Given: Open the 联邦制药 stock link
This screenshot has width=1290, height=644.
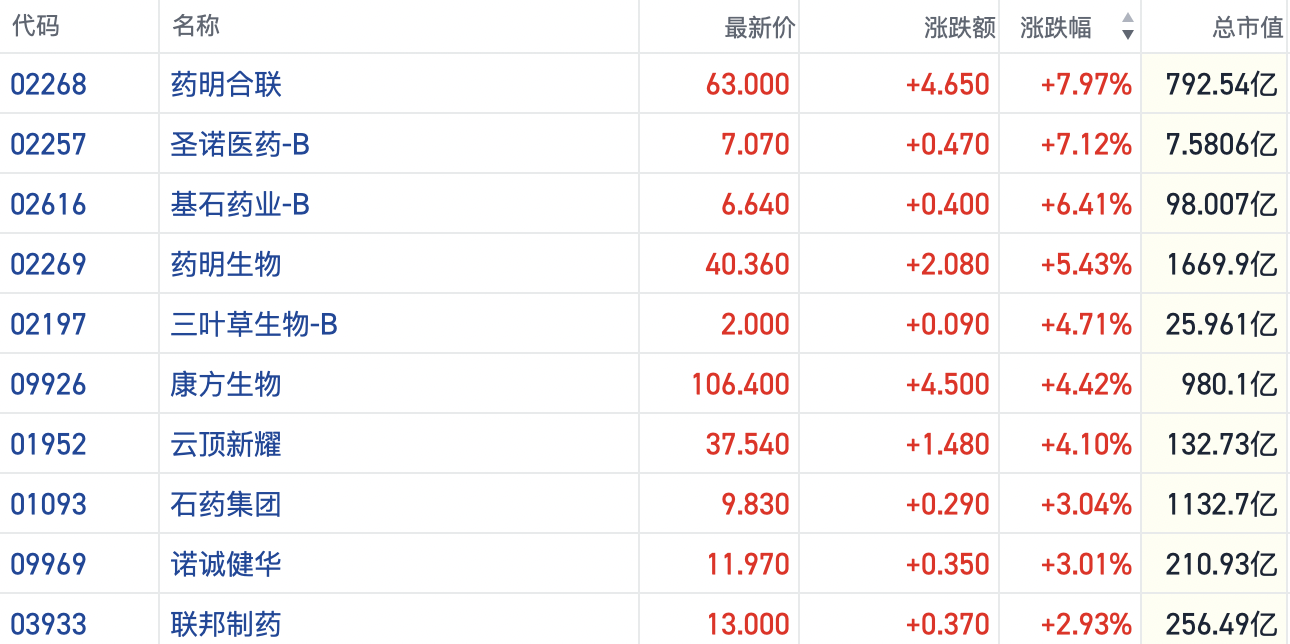Looking at the screenshot, I should click(226, 624).
